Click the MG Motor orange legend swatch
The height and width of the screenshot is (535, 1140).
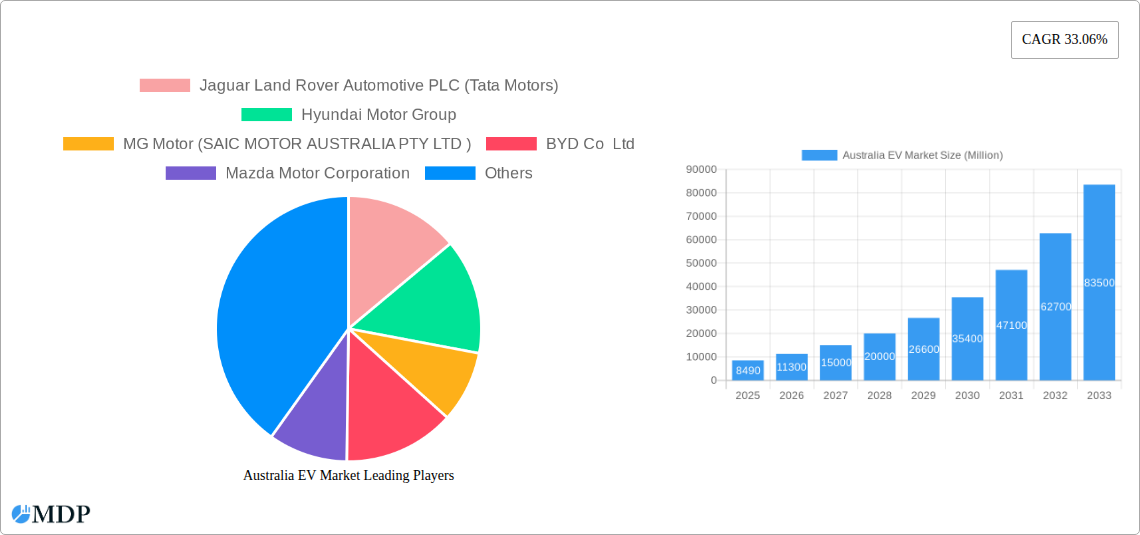click(x=89, y=144)
